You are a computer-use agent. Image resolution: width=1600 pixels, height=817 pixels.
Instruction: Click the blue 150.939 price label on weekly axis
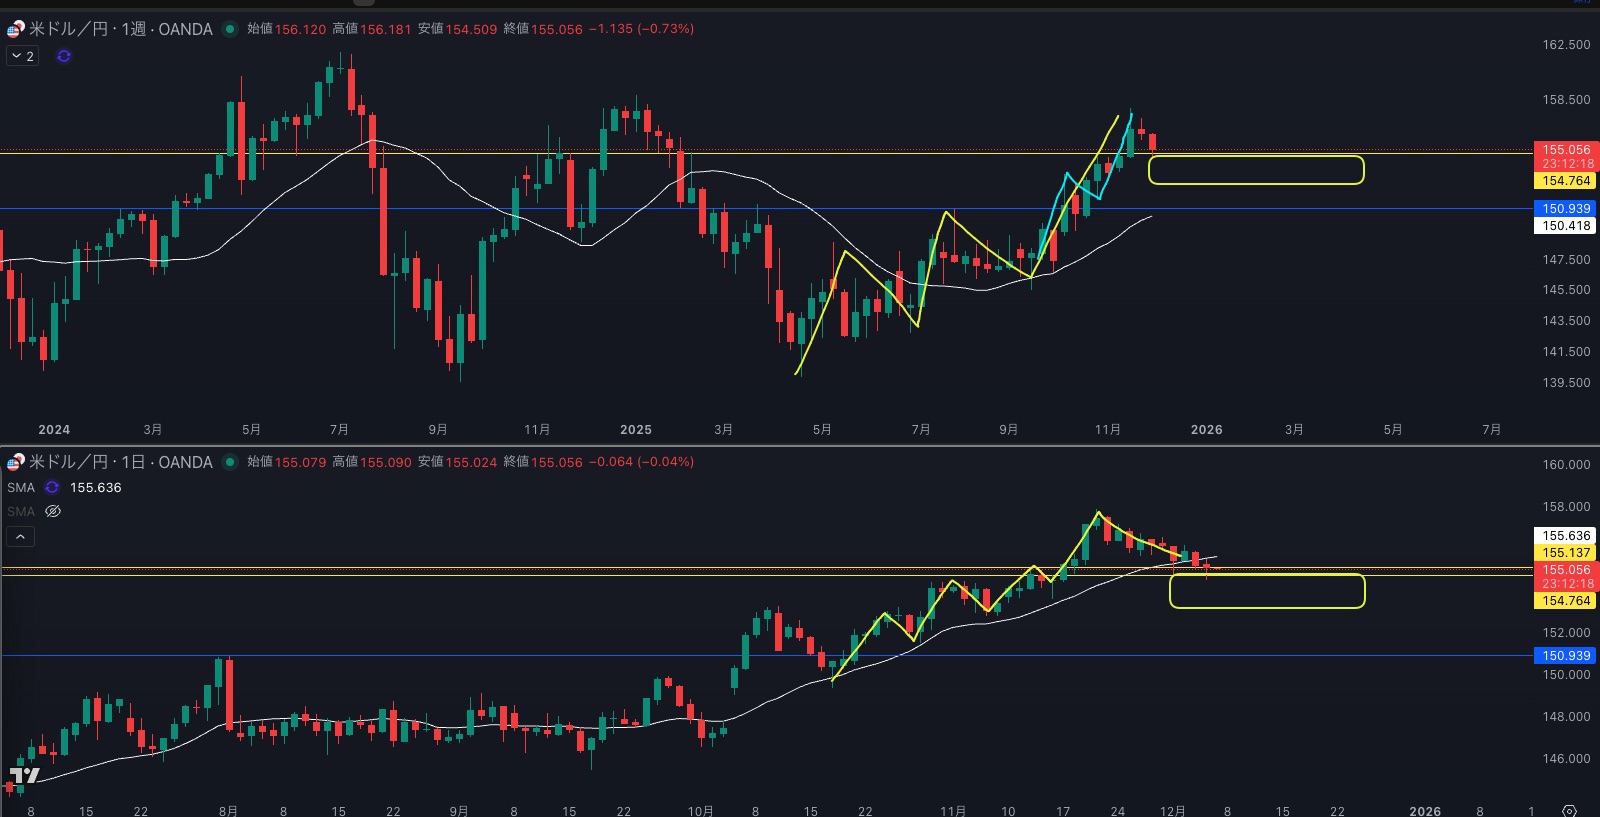click(x=1565, y=209)
